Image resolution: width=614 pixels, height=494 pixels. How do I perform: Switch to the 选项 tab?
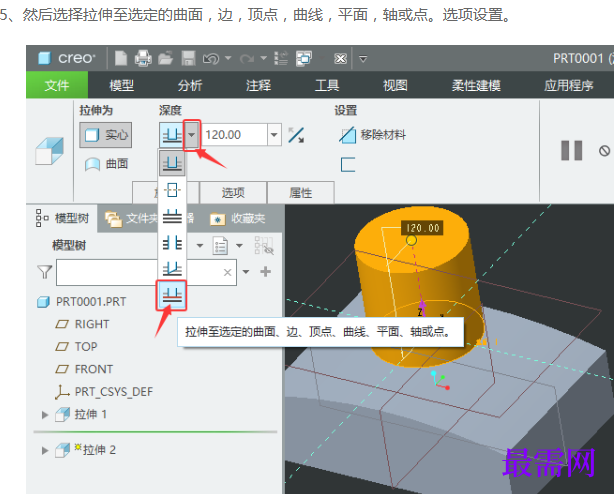233,192
